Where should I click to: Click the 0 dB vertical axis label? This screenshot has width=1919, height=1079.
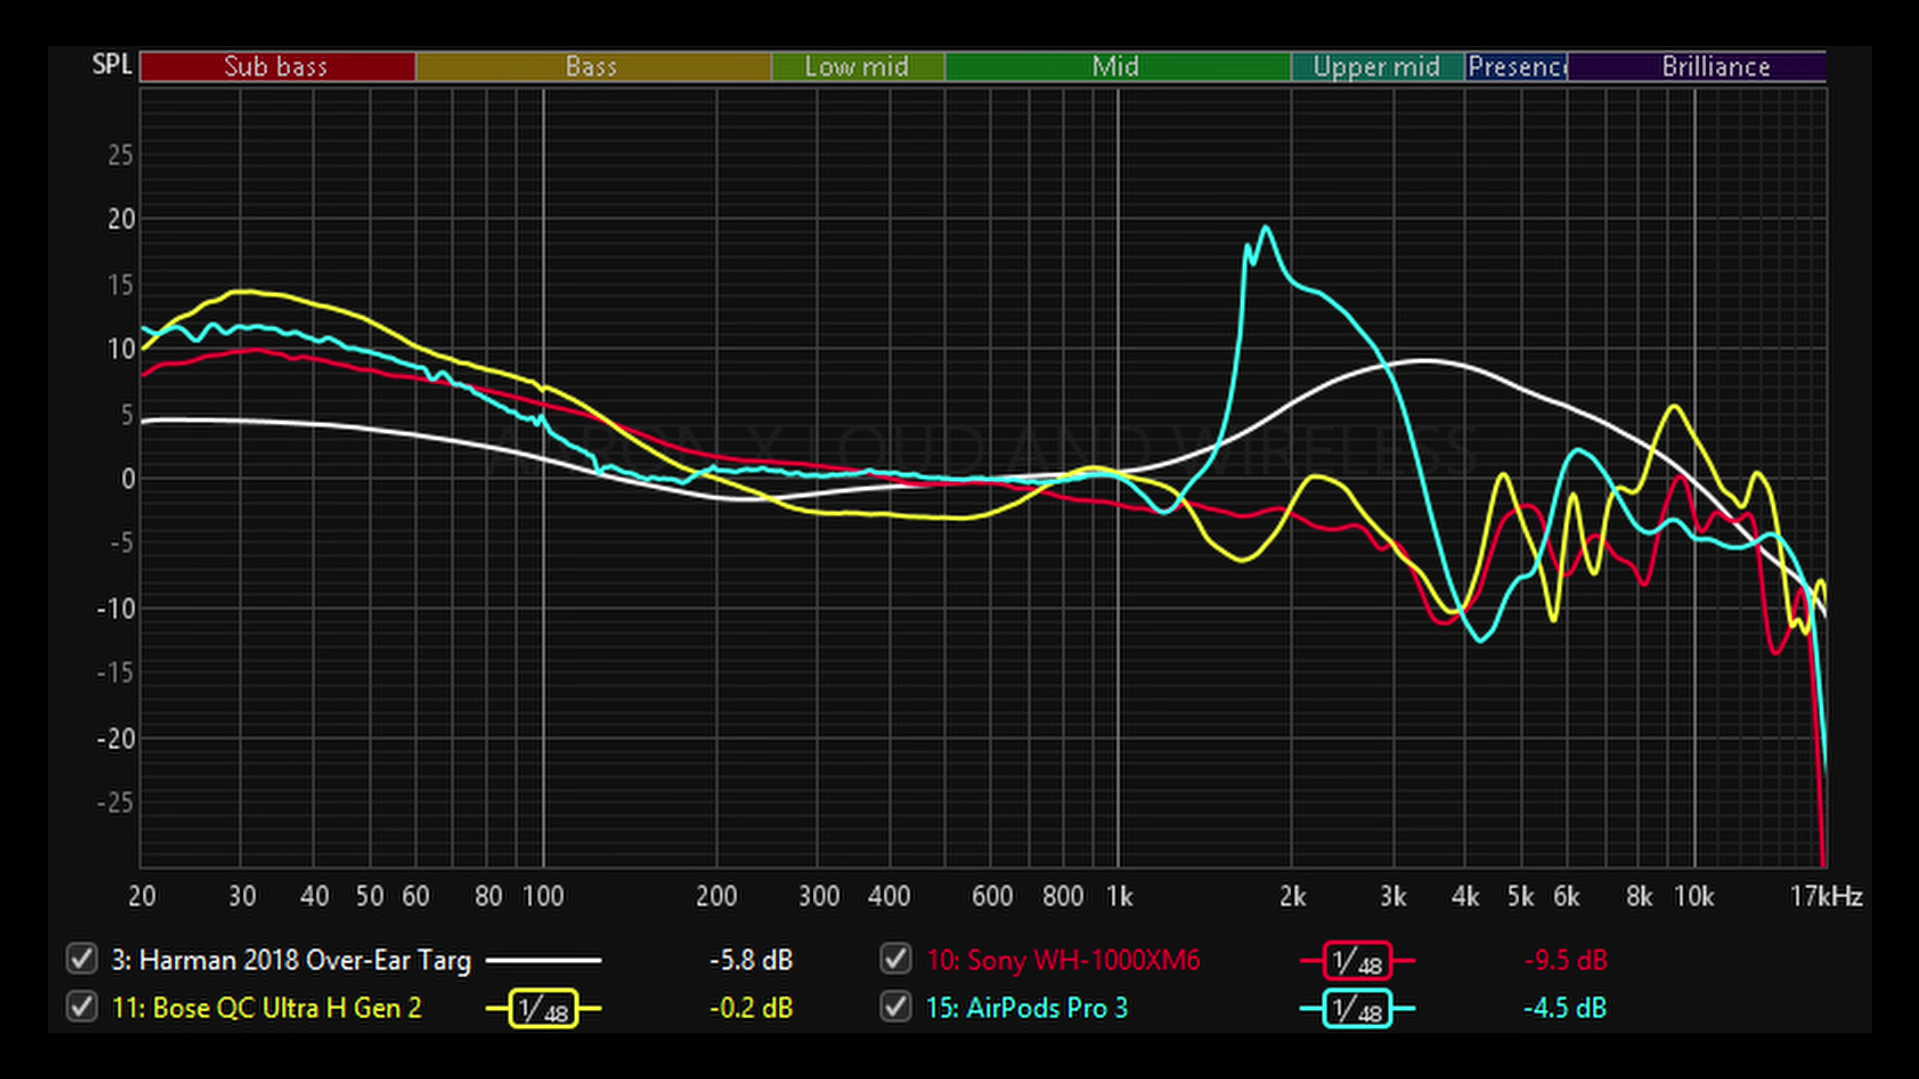pos(127,479)
